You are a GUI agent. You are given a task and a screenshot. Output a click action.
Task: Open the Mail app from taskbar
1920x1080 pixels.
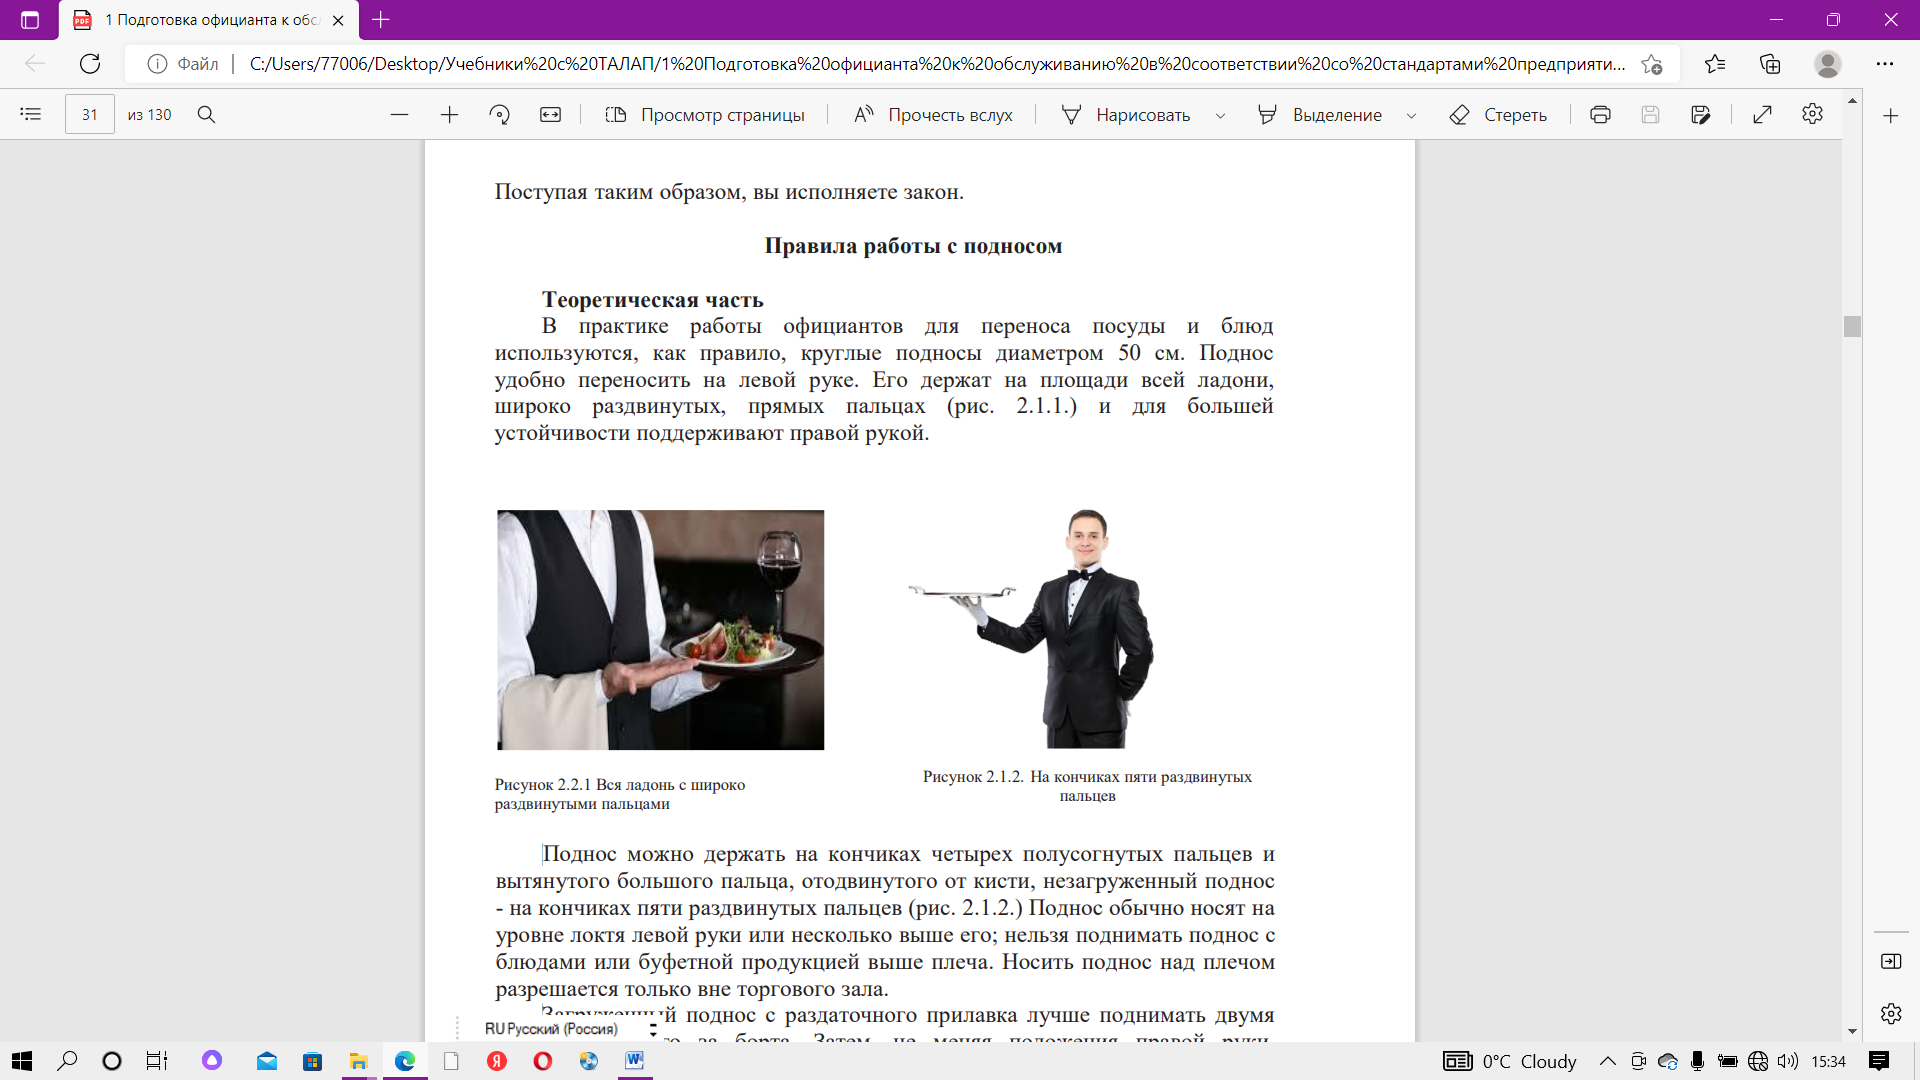[267, 1061]
